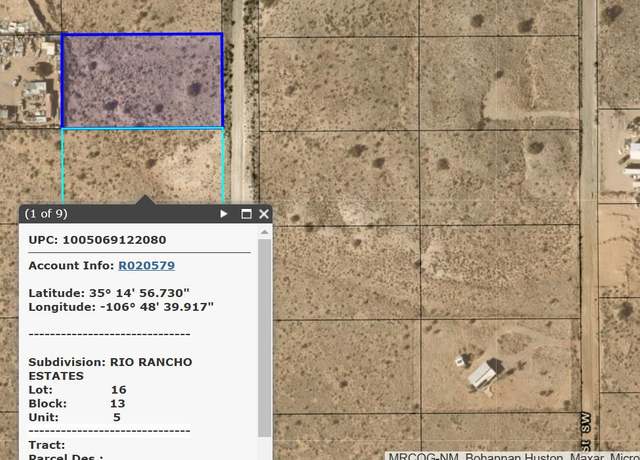Open account link R020579
This screenshot has height=460, width=640.
147,266
